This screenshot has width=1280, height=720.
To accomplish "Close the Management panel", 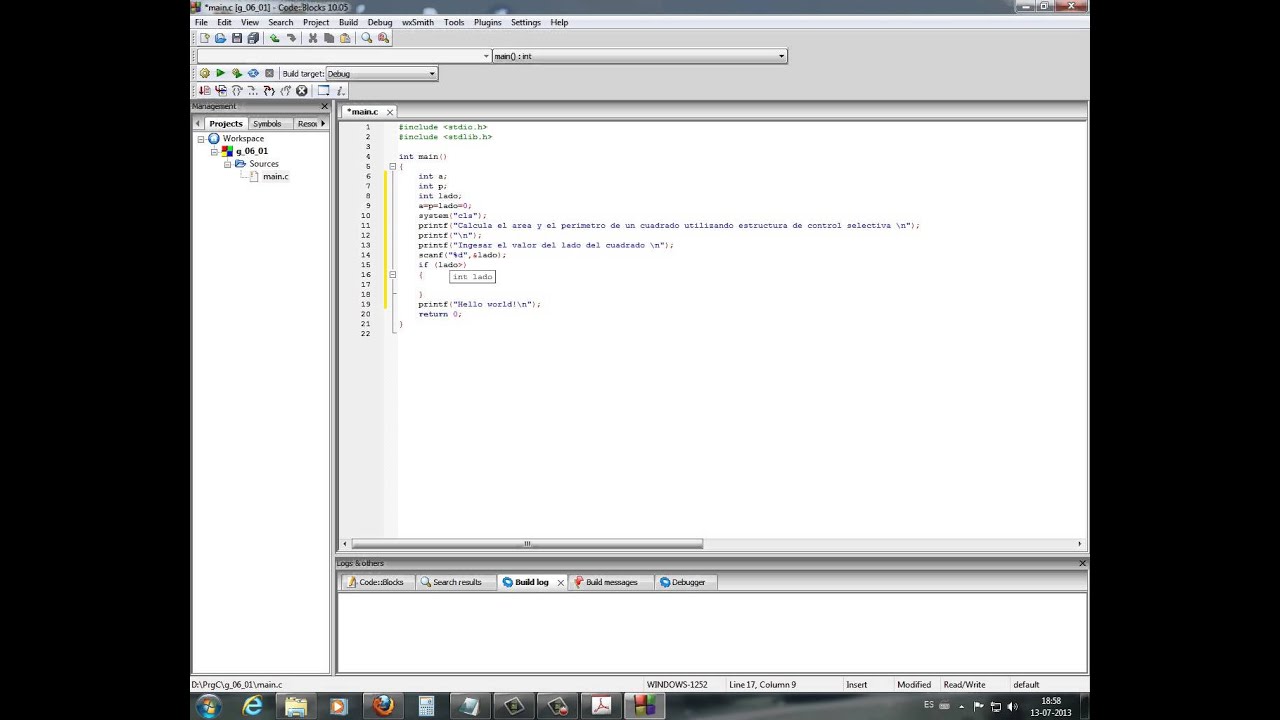I will click(324, 106).
